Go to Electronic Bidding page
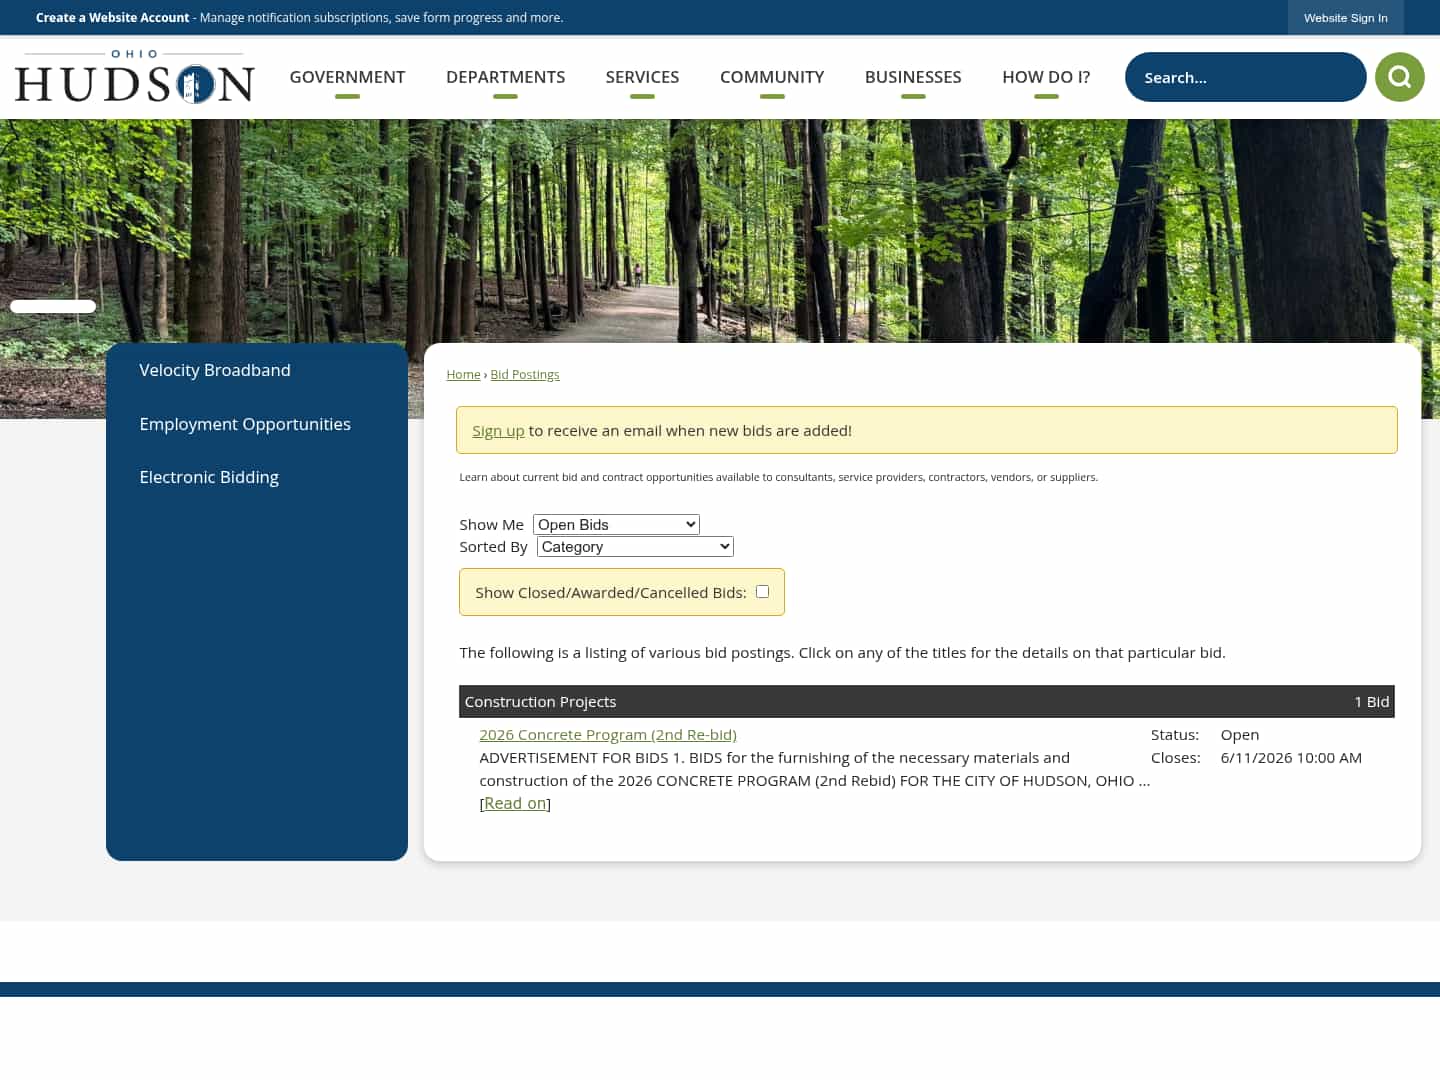Image resolution: width=1440 pixels, height=1080 pixels. click(x=209, y=477)
